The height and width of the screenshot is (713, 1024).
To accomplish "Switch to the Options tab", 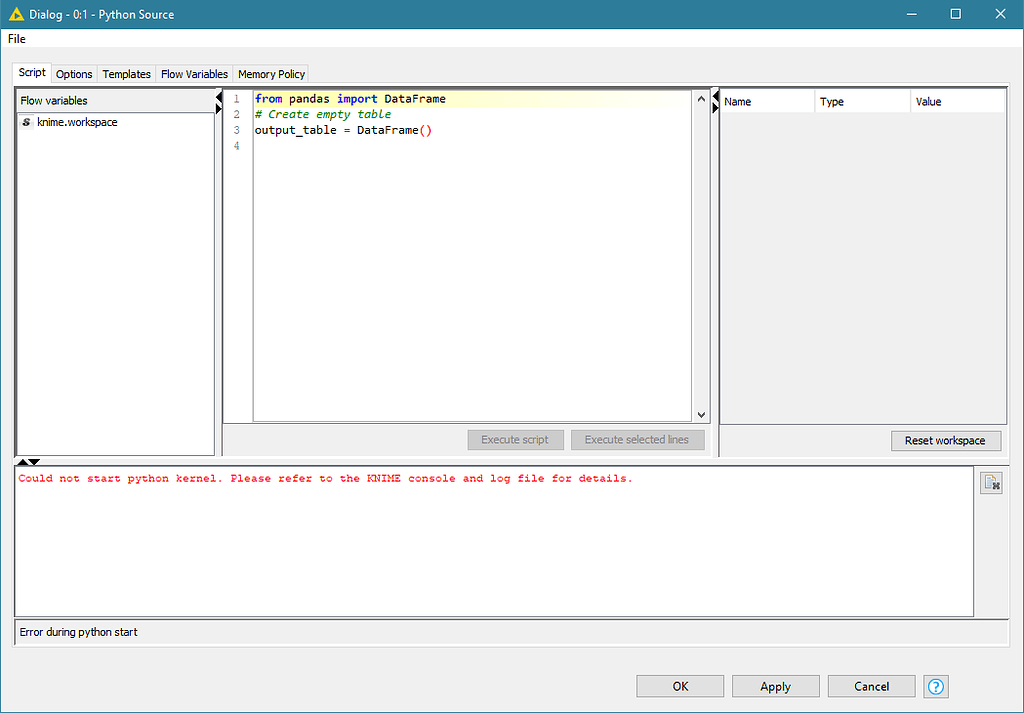I will pyautogui.click(x=74, y=73).
